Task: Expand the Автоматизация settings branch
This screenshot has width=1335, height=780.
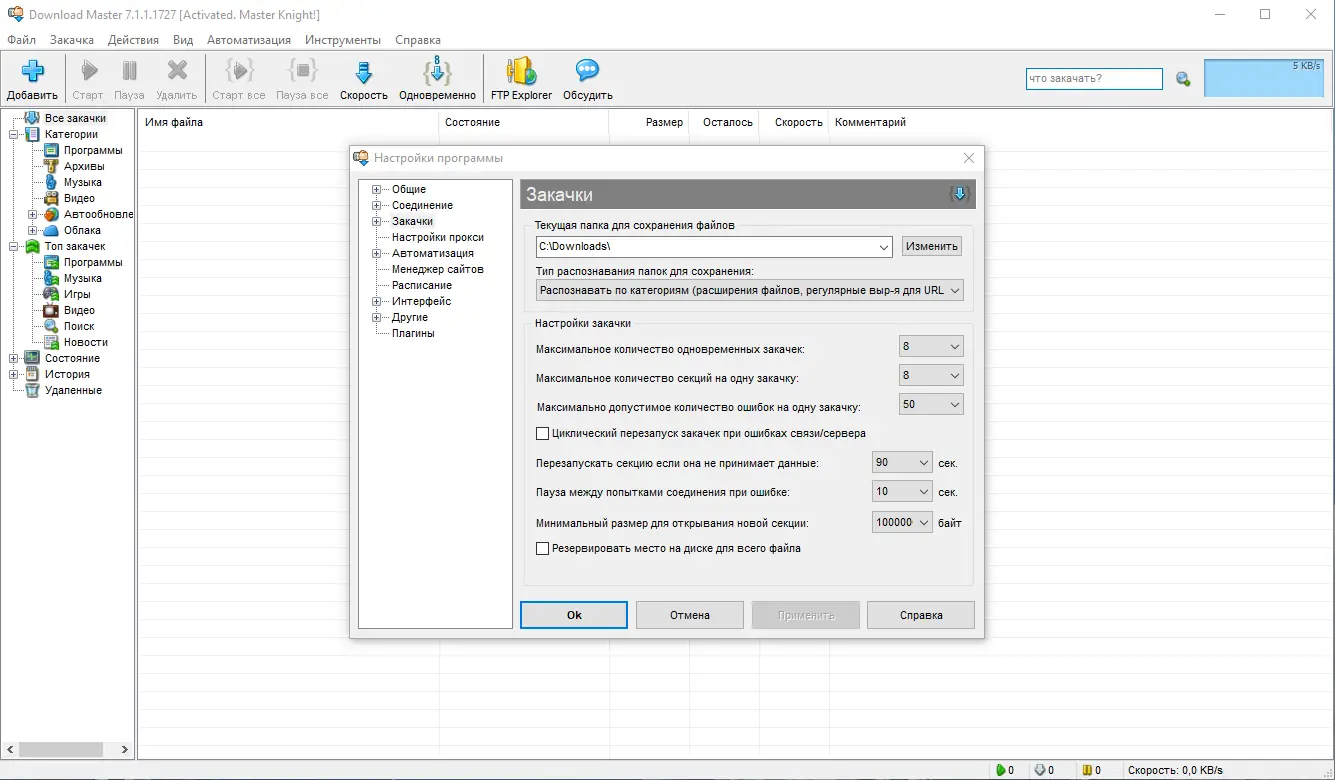Action: [x=377, y=253]
